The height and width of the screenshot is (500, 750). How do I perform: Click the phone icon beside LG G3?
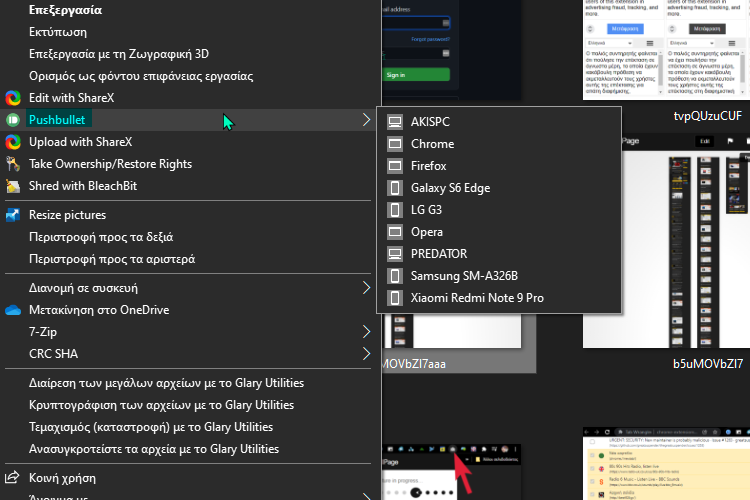coord(395,210)
